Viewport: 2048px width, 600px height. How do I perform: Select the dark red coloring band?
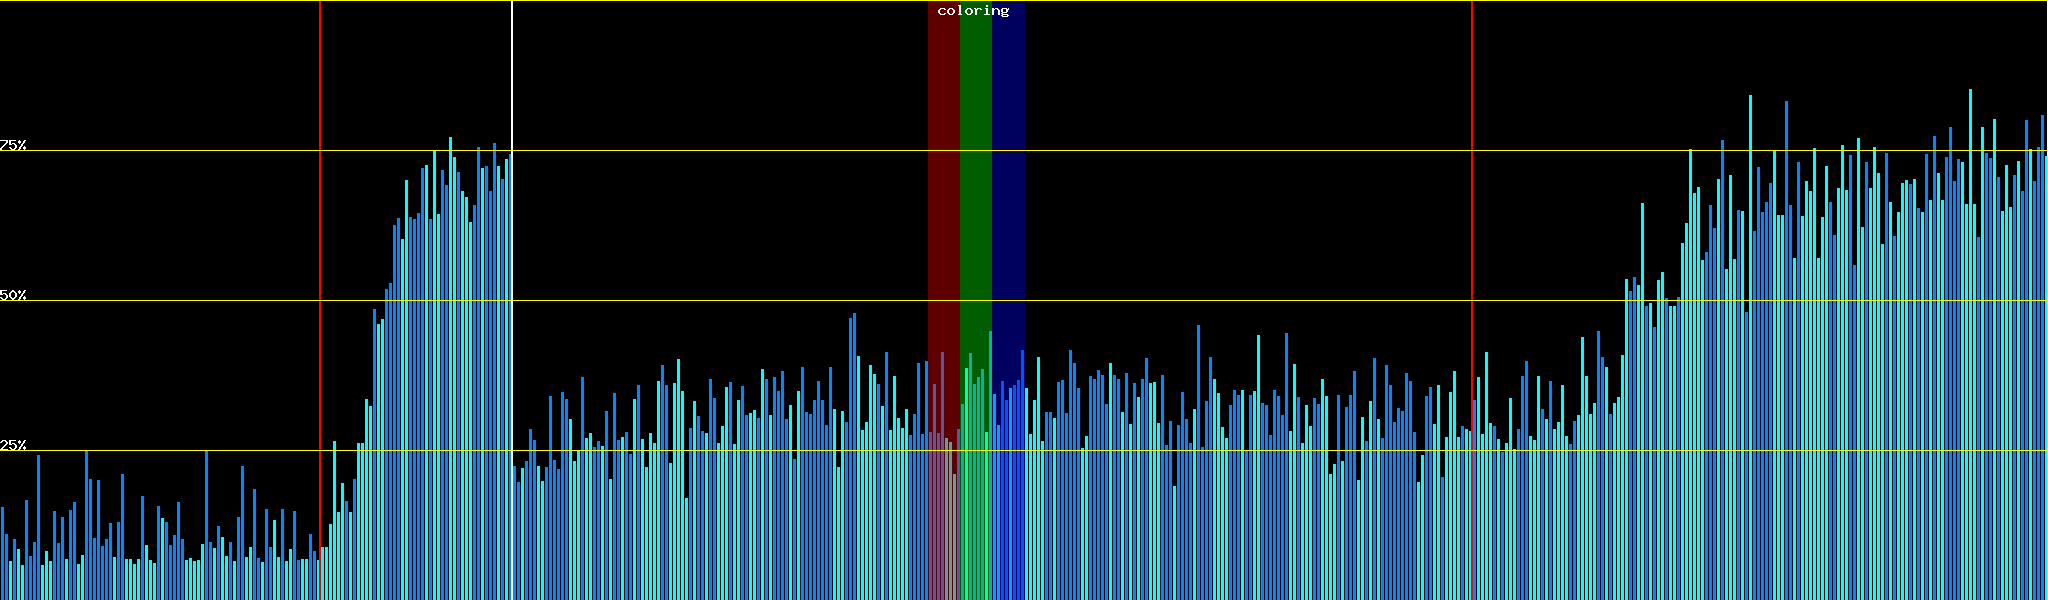(x=943, y=200)
